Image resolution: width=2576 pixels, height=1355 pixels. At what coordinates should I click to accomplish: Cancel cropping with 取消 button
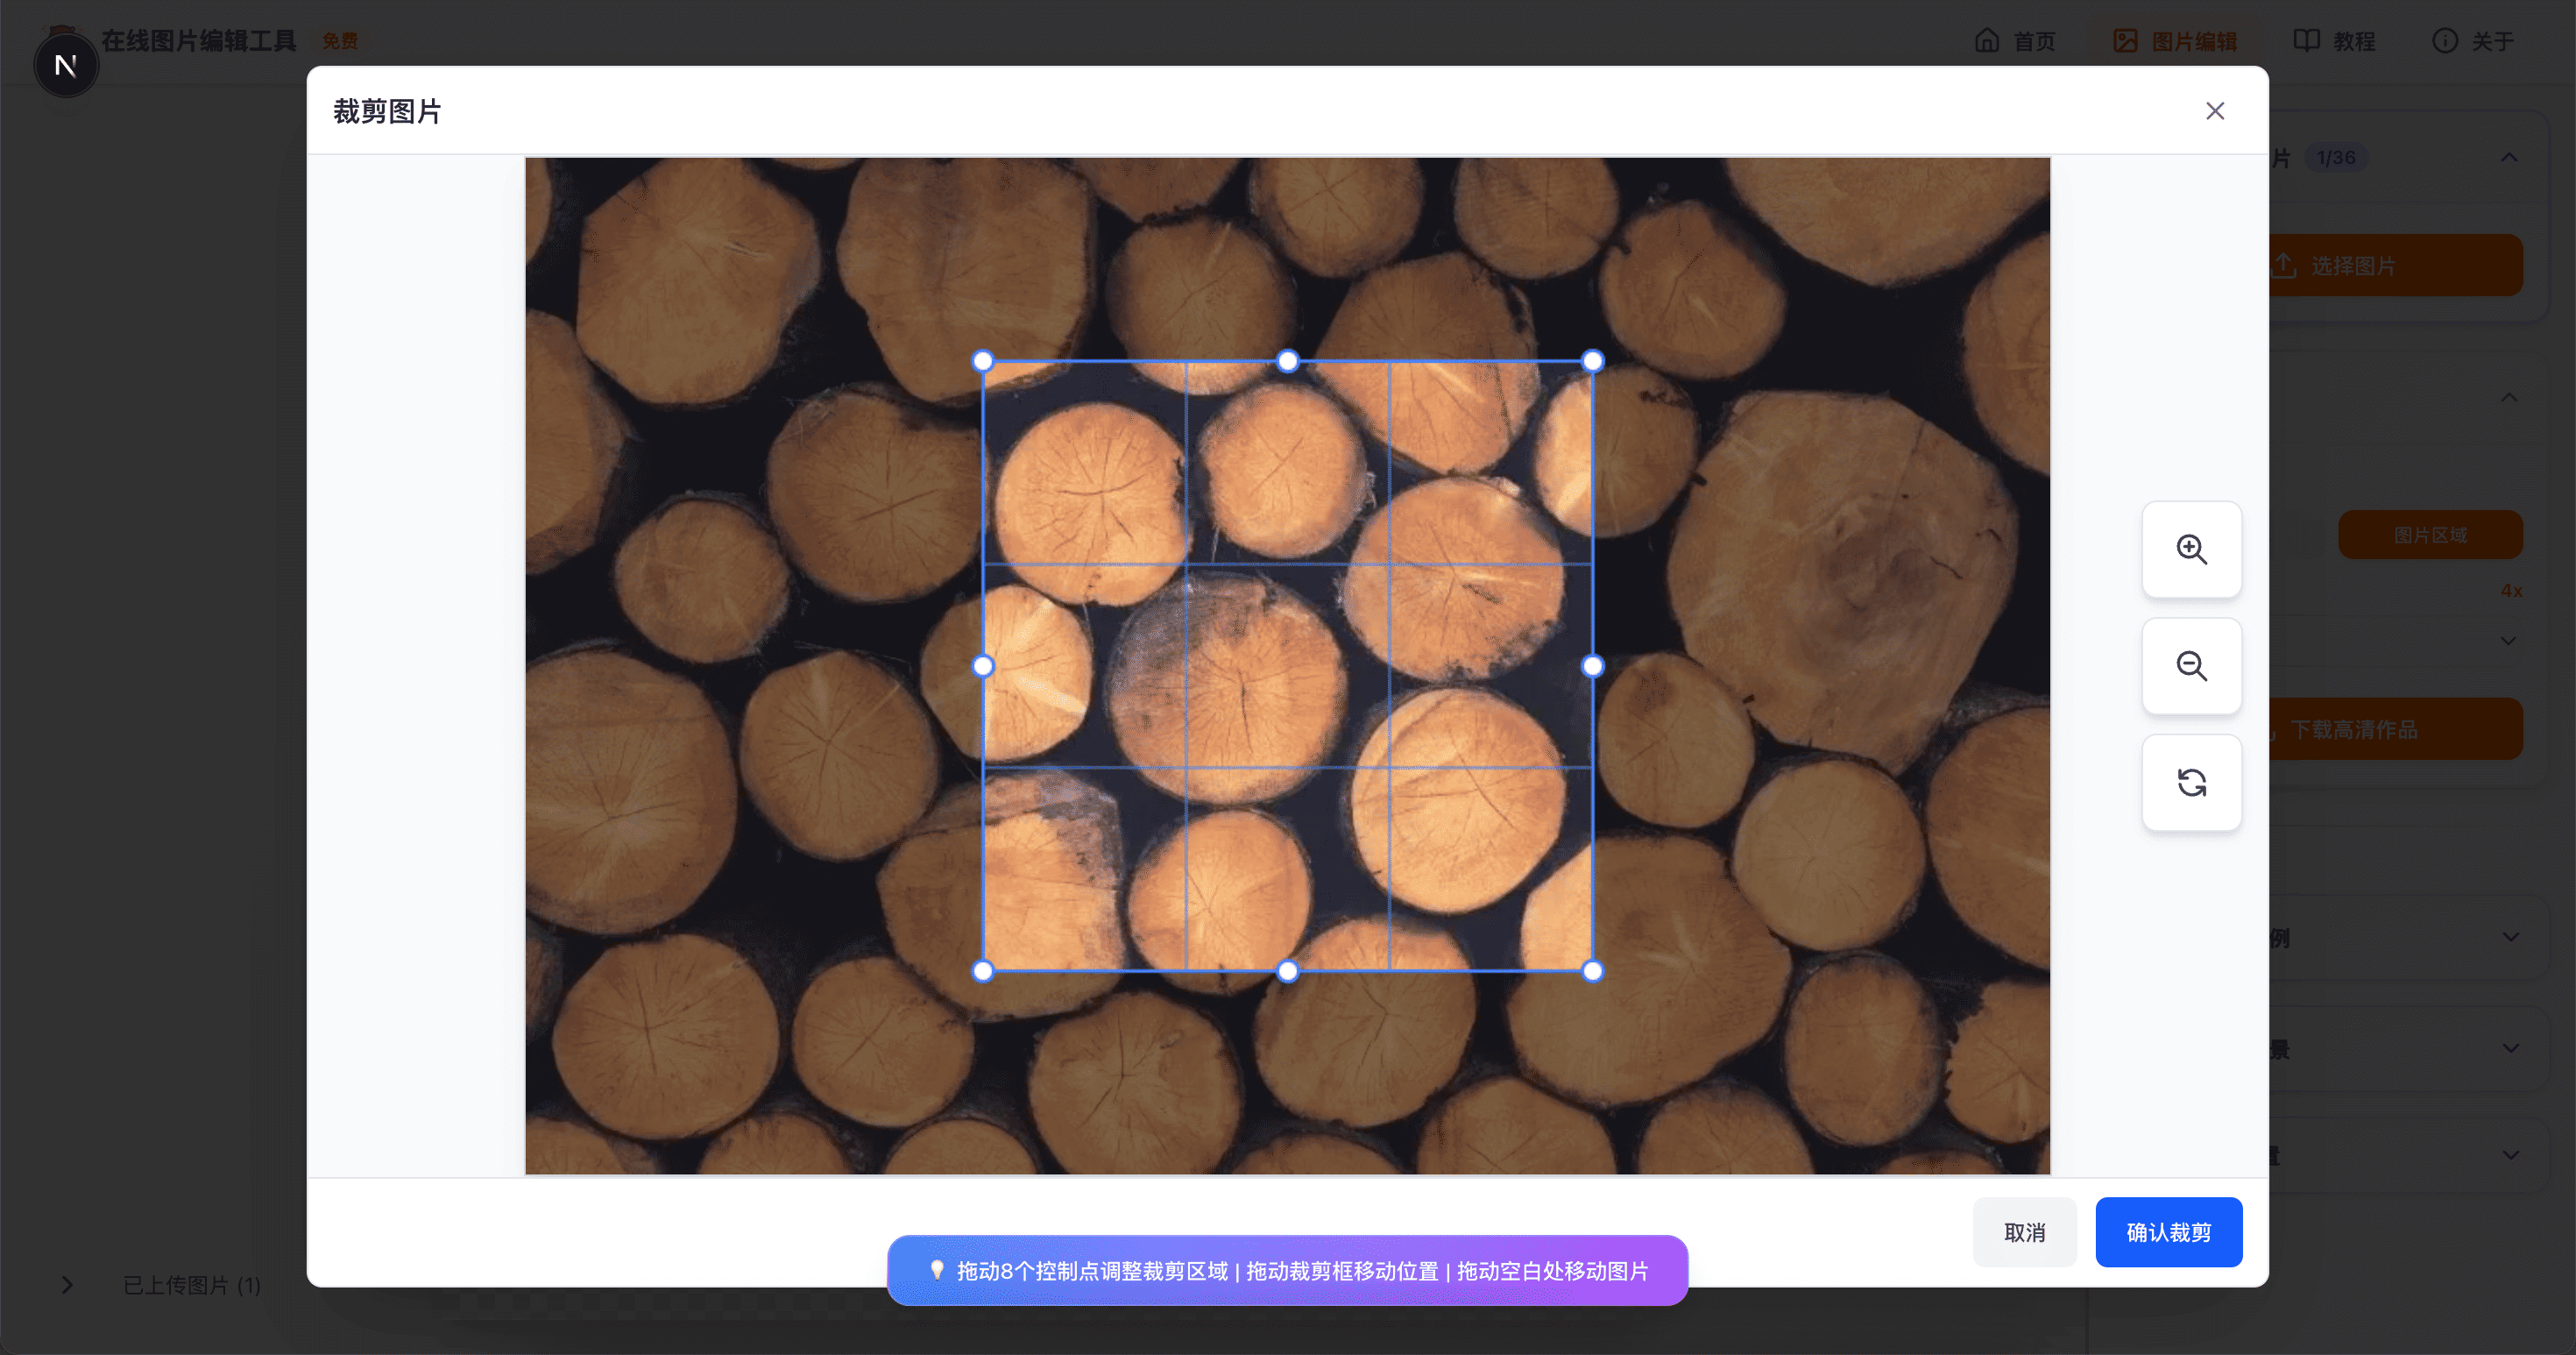pyautogui.click(x=2024, y=1232)
